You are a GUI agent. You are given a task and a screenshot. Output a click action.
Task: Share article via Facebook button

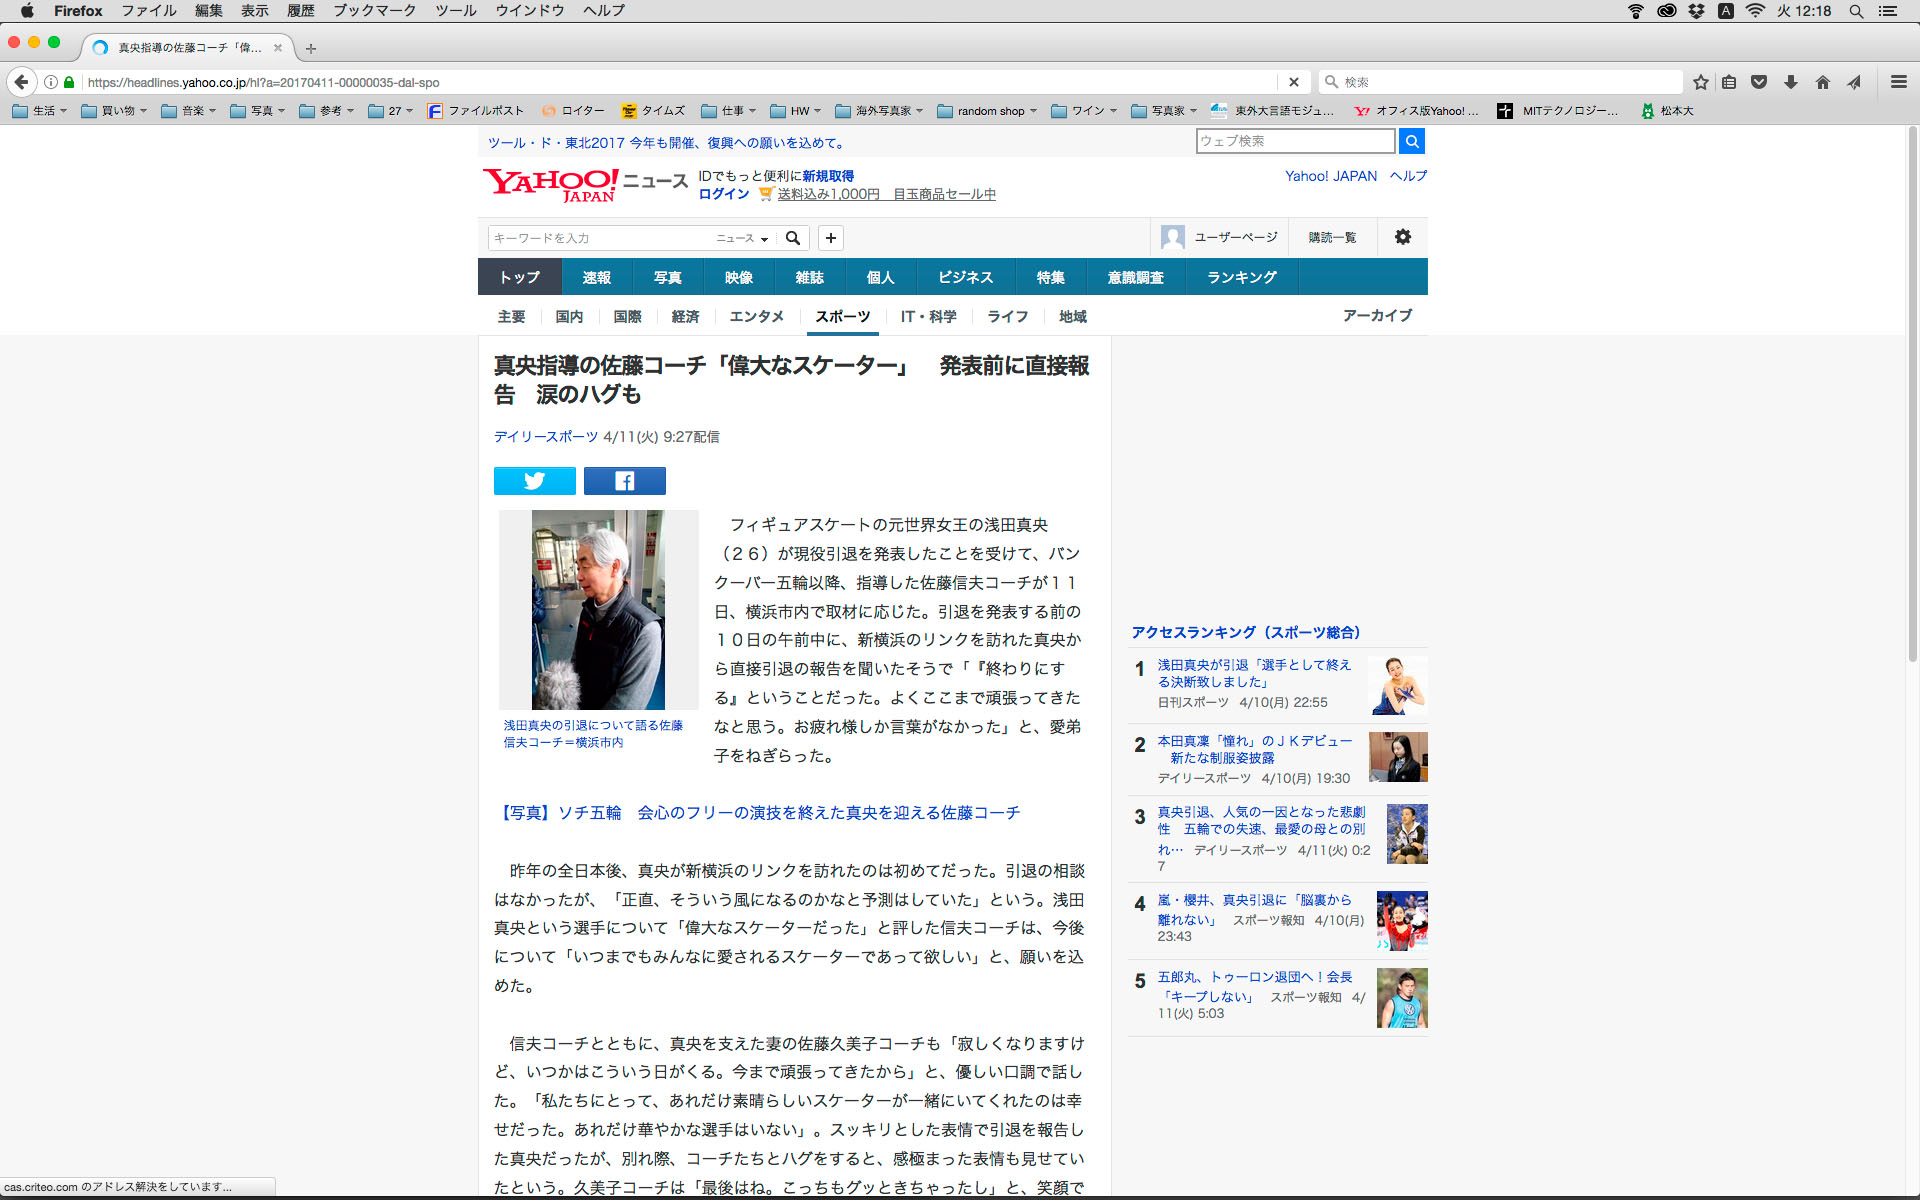coord(624,481)
